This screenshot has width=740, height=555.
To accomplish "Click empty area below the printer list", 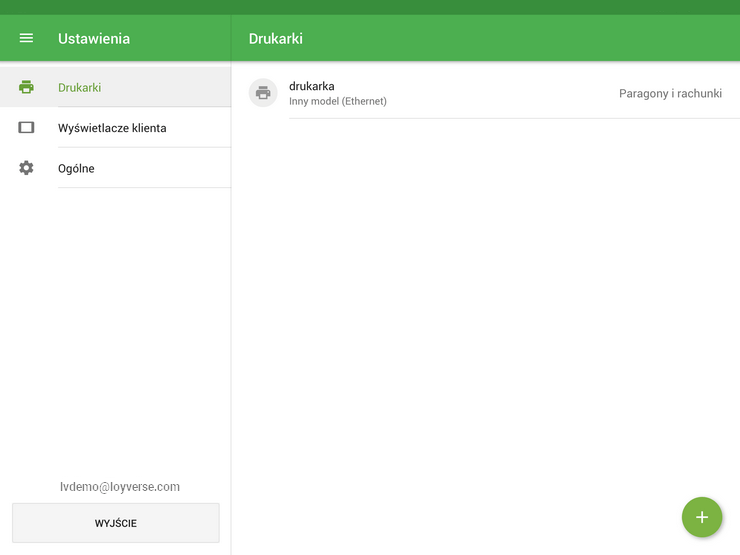I will coord(485,300).
